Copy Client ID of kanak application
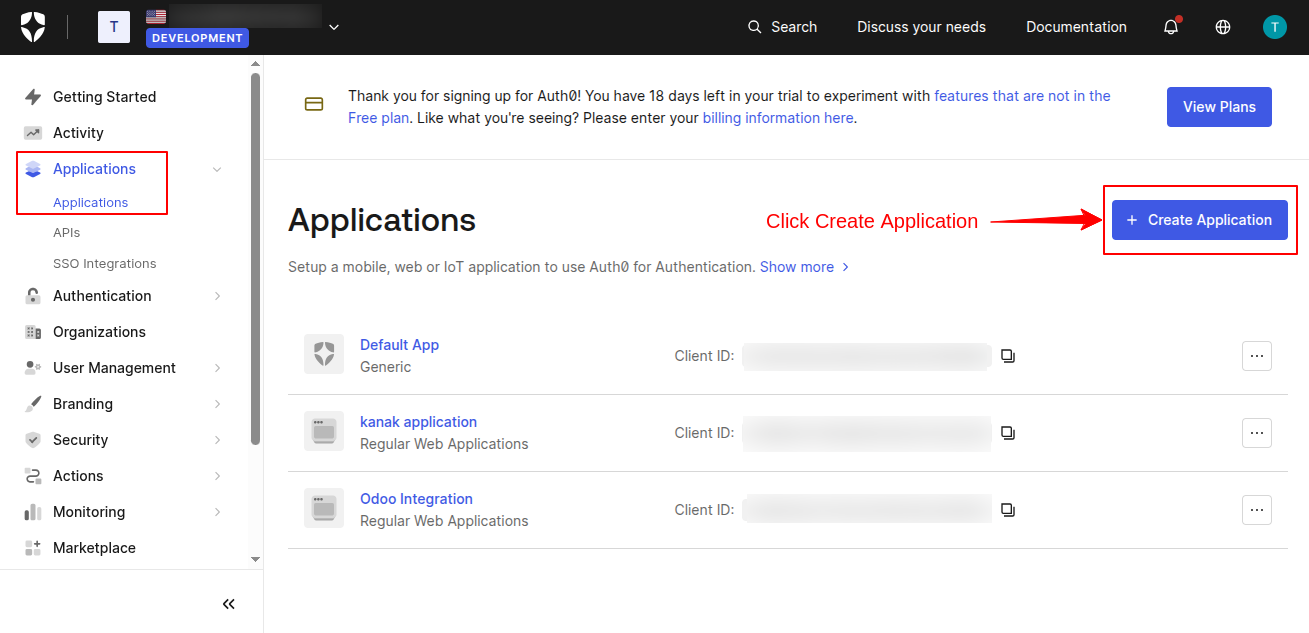This screenshot has height=633, width=1309. (x=1008, y=433)
